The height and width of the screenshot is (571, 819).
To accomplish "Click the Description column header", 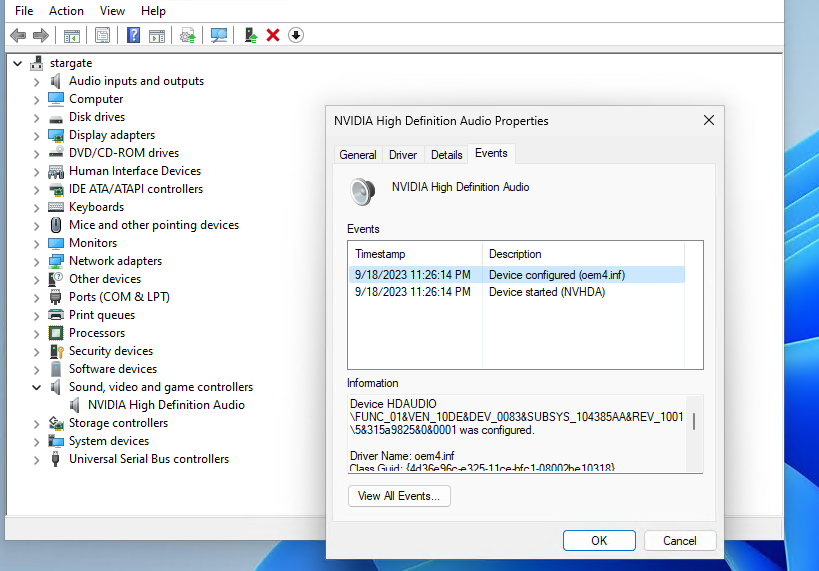I will click(583, 254).
